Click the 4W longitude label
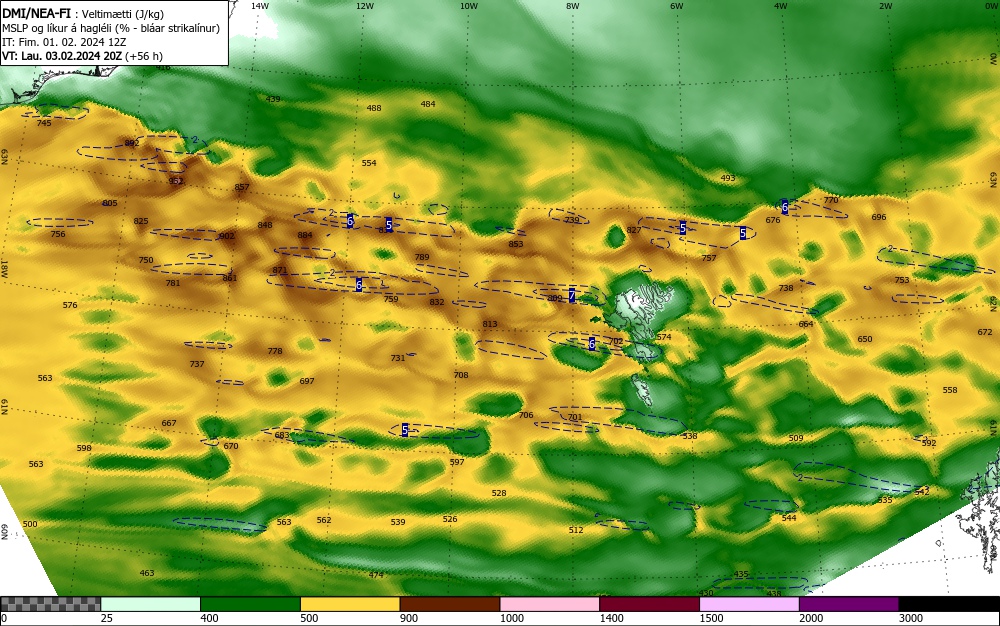Image resolution: width=1000 pixels, height=626 pixels. 781,6
